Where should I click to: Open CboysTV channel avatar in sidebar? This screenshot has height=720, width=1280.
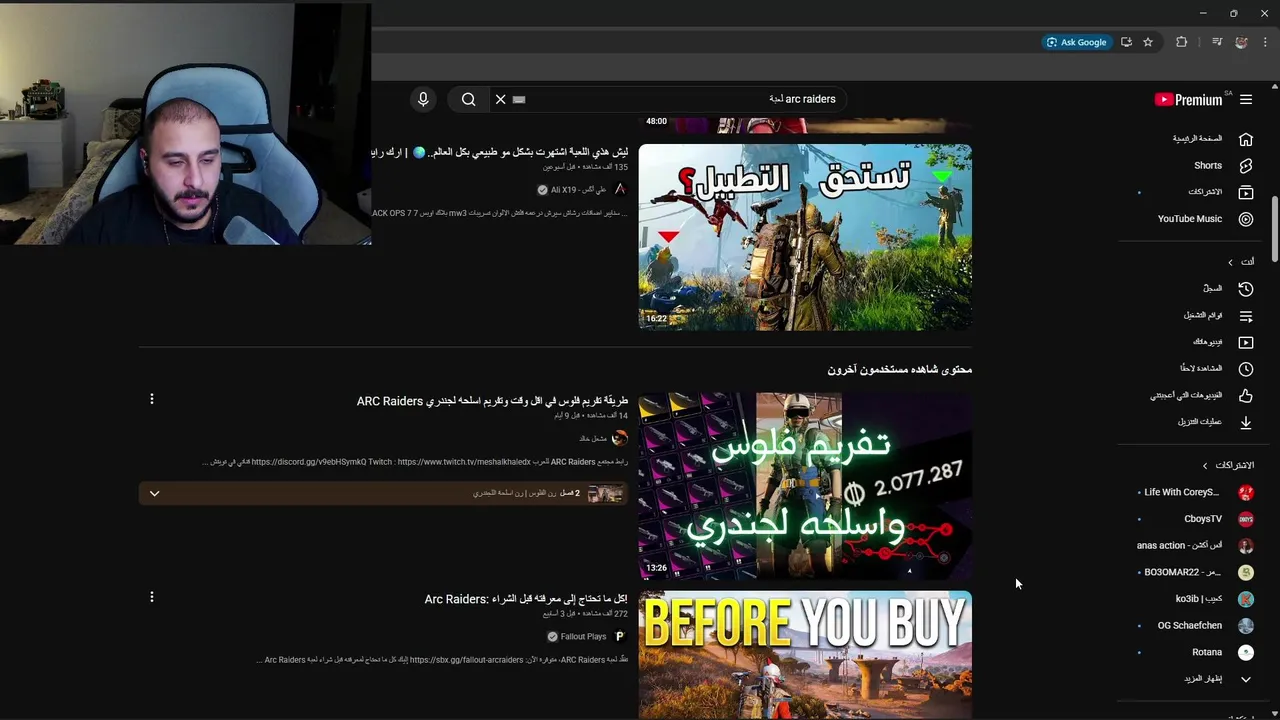coord(1246,519)
